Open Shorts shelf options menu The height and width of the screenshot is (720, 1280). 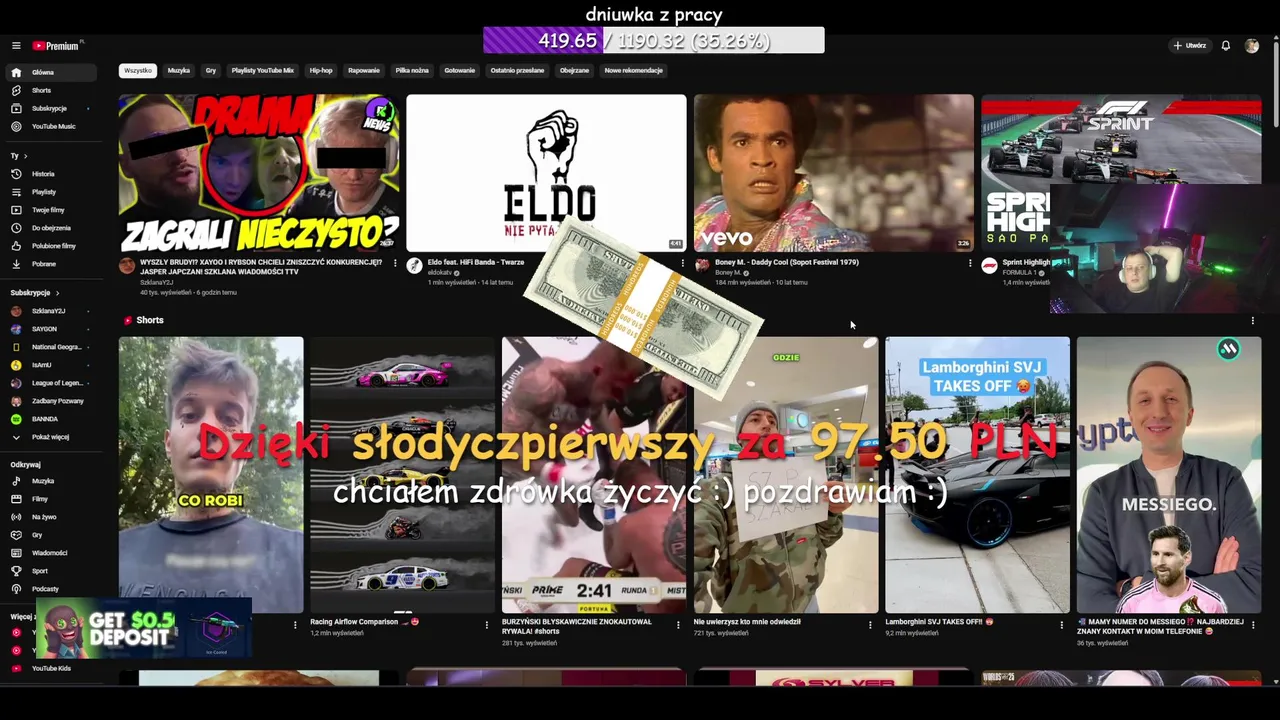pyautogui.click(x=1252, y=321)
